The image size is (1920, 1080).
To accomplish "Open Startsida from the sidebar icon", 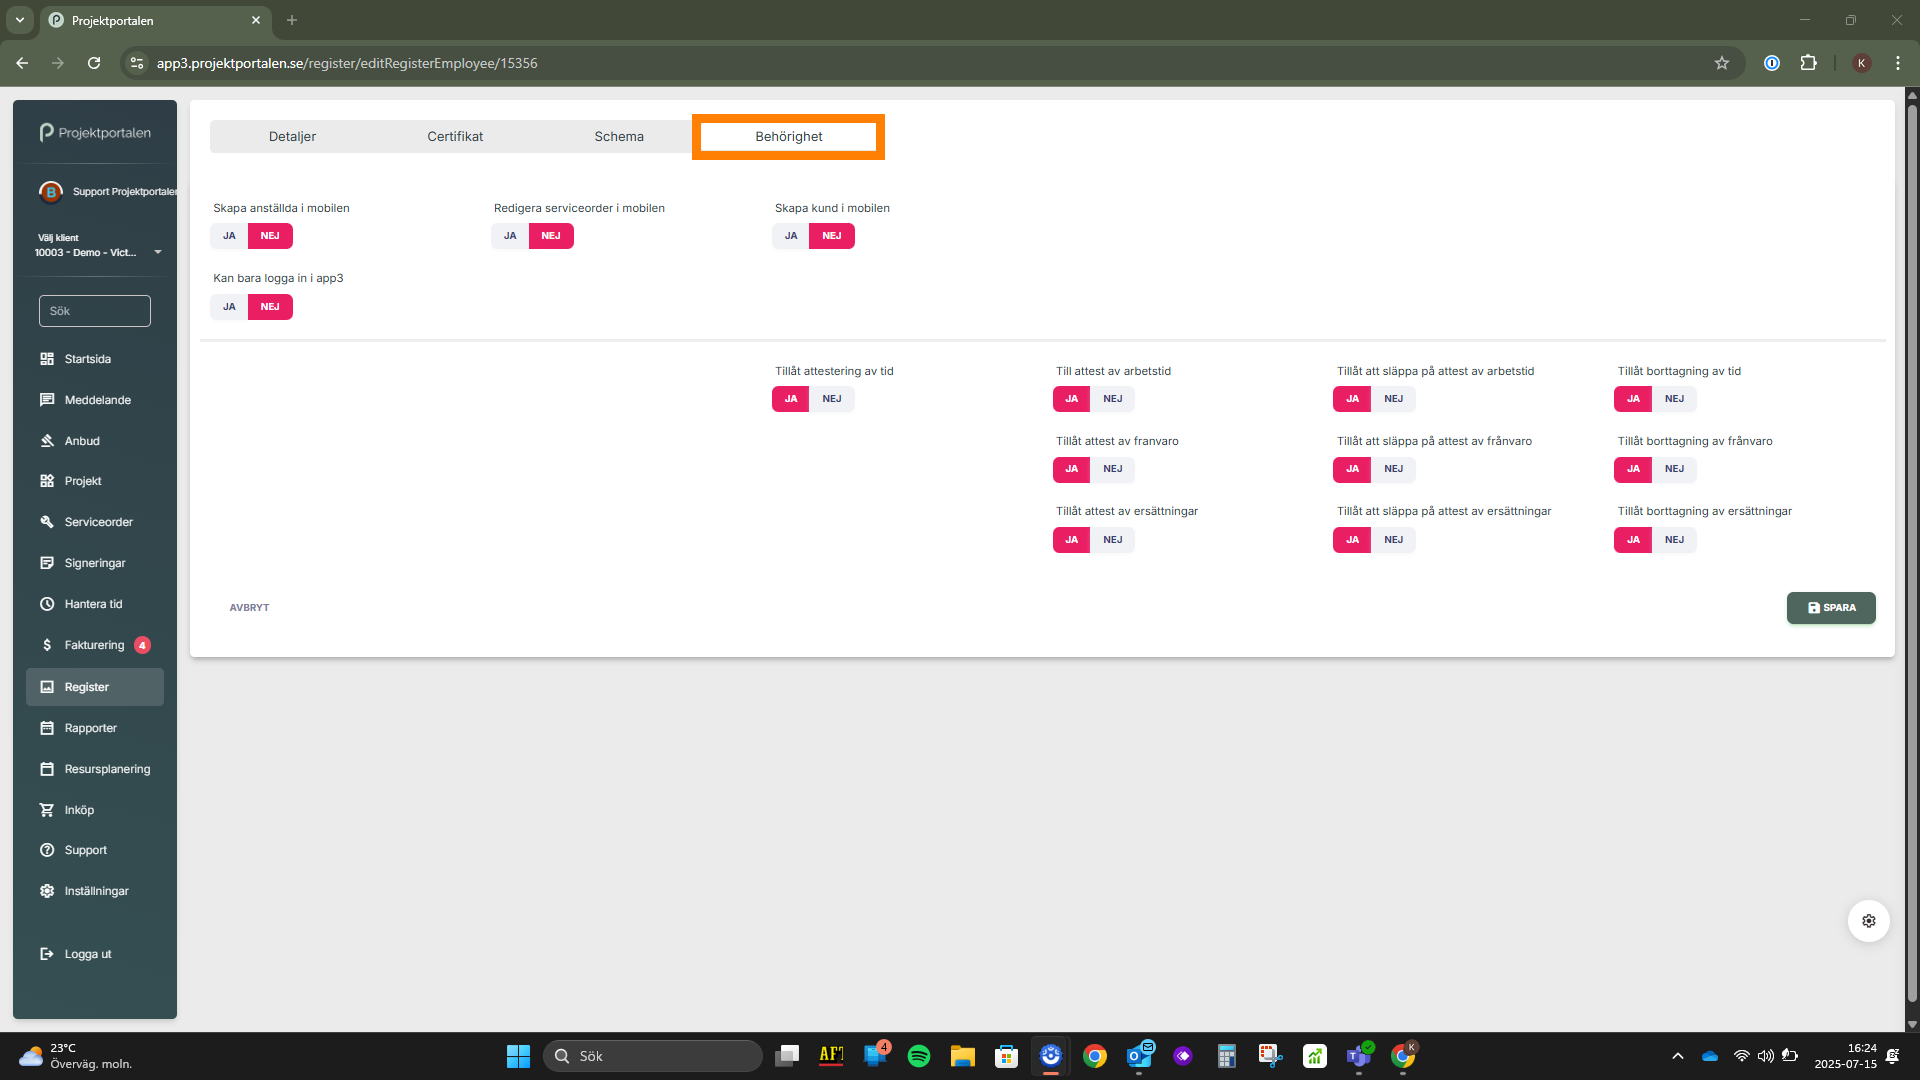I will pyautogui.click(x=47, y=359).
